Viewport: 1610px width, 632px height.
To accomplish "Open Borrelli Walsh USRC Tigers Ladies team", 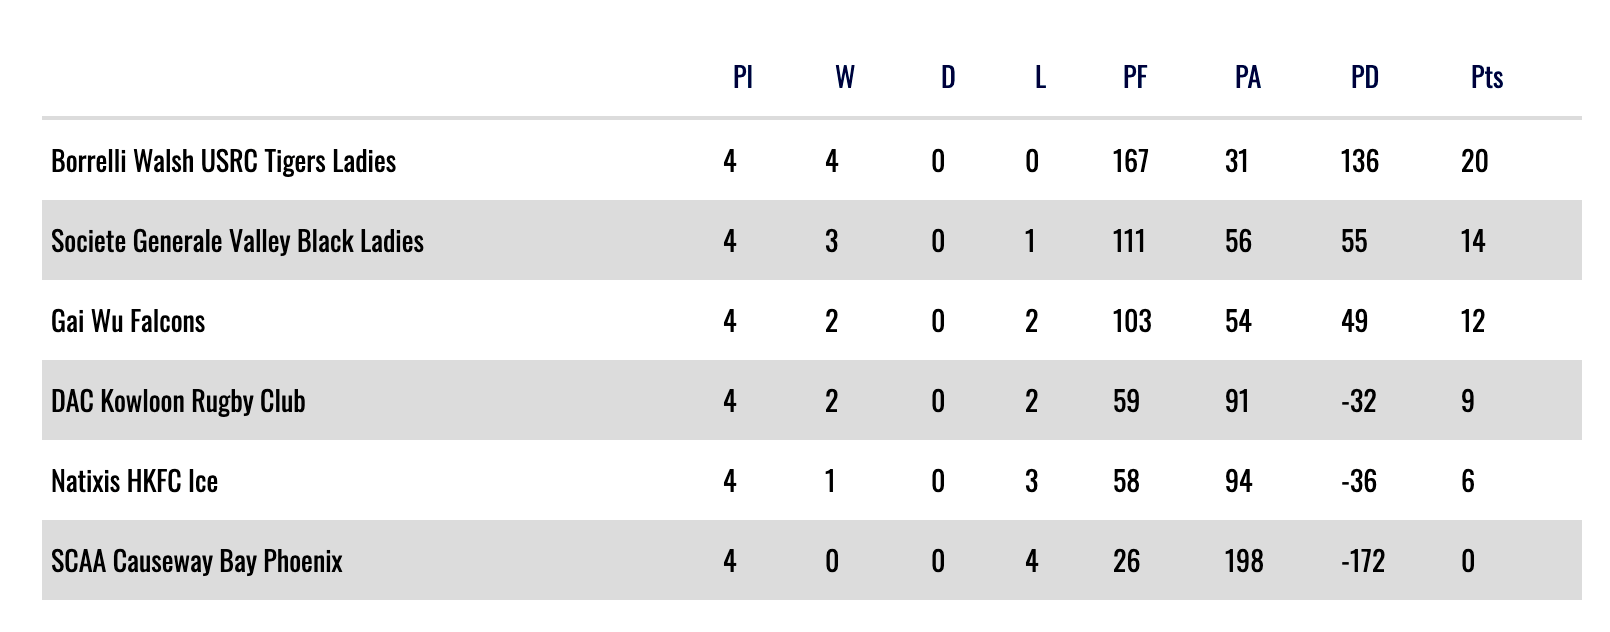I will (x=223, y=161).
